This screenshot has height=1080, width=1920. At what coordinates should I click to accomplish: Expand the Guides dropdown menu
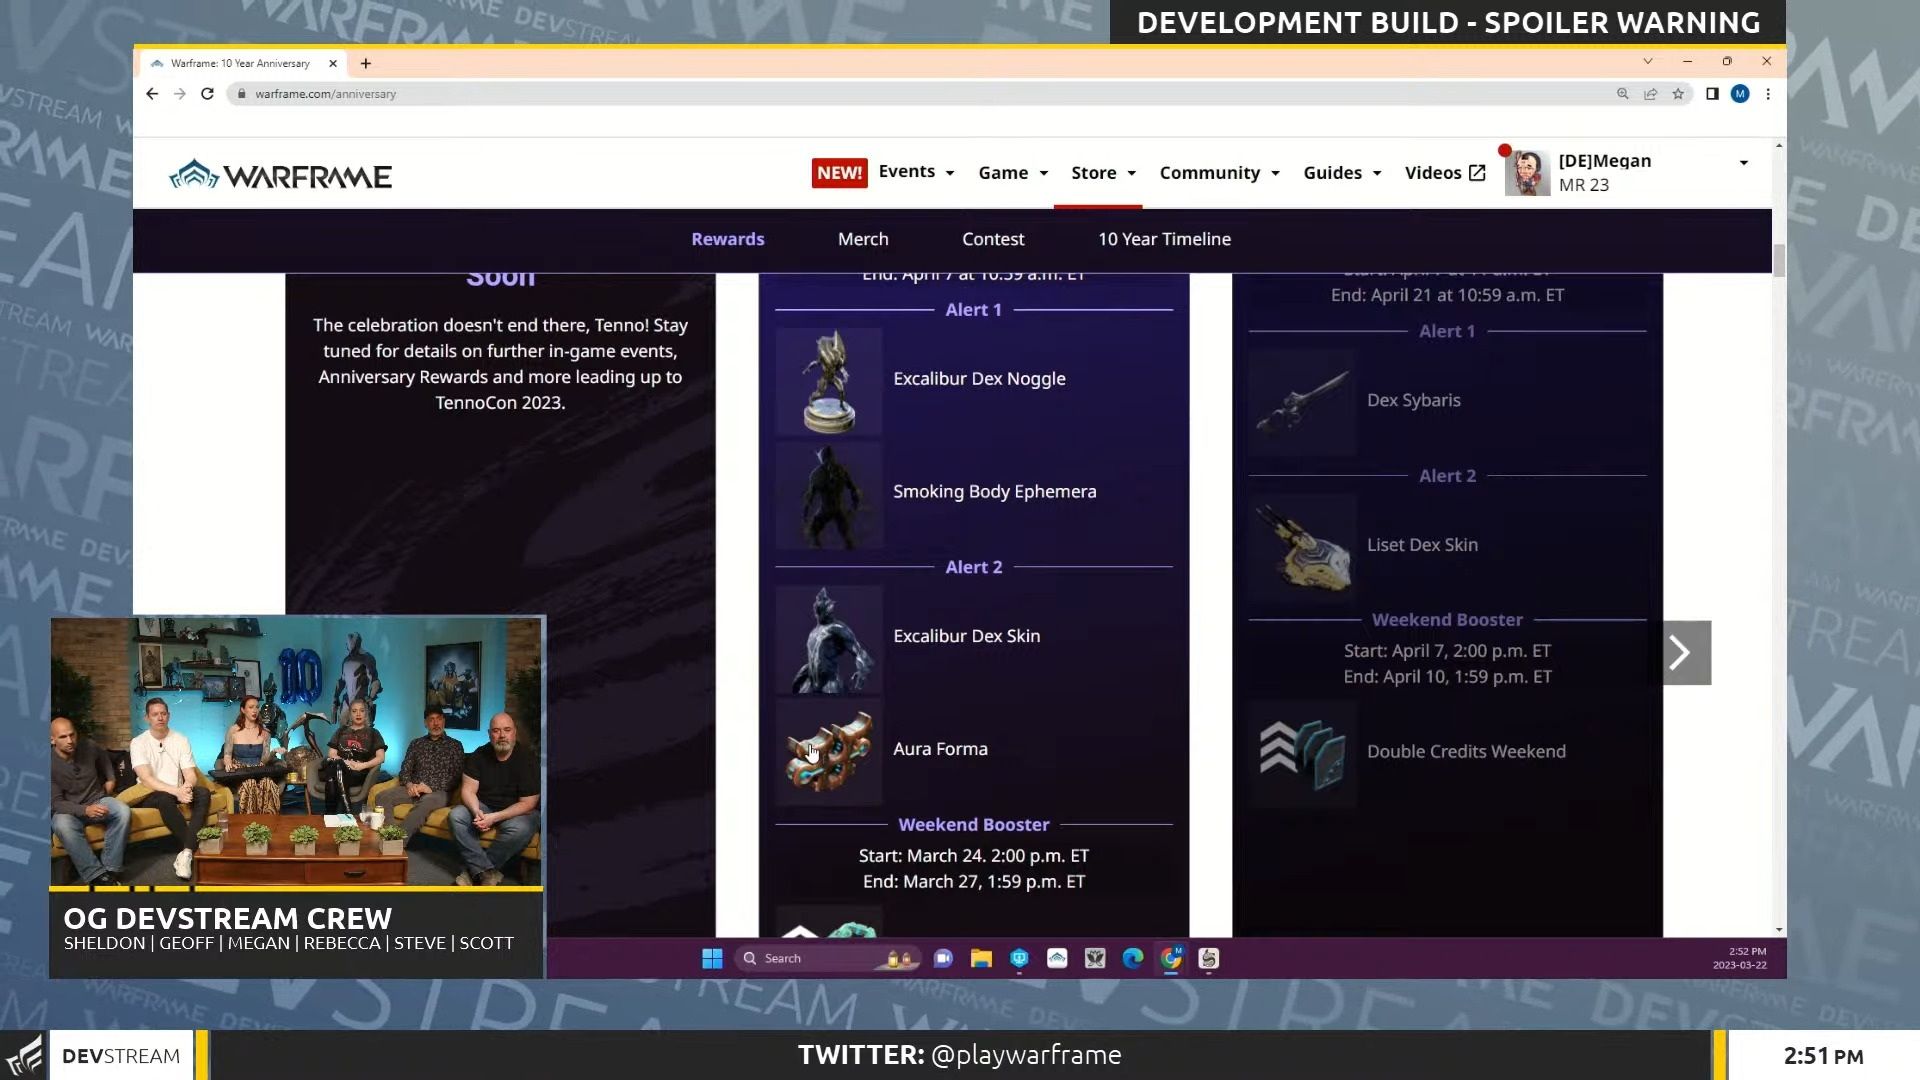pyautogui.click(x=1342, y=173)
